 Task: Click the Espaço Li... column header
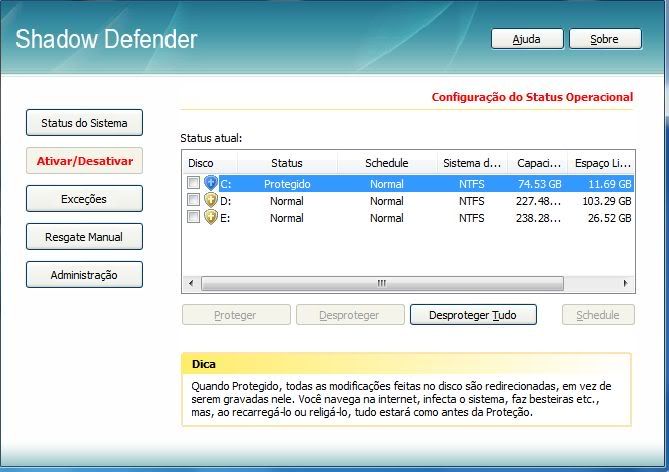[x=601, y=163]
